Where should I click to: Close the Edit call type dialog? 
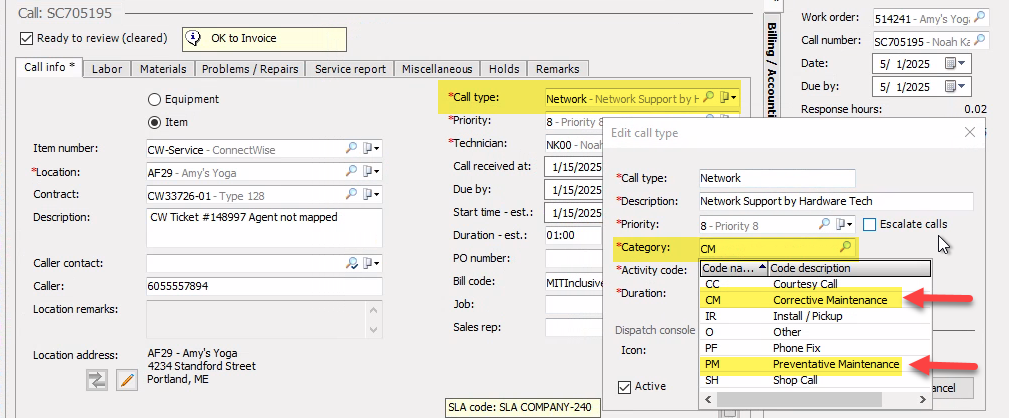(970, 132)
